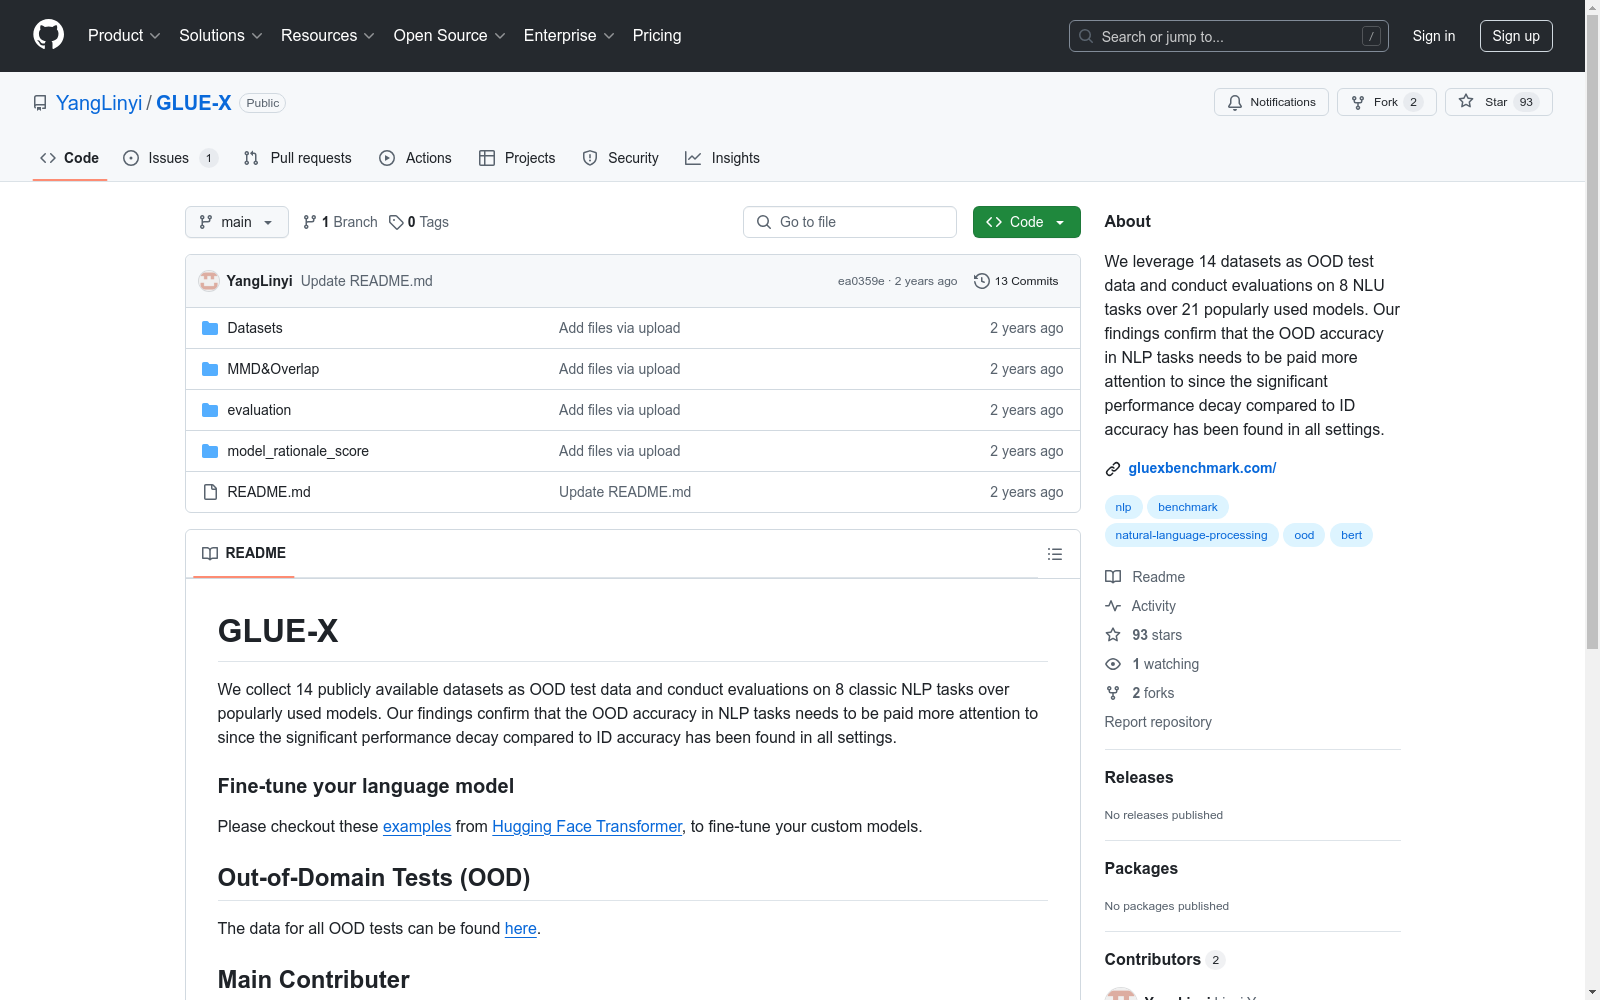Click Sign in
The height and width of the screenshot is (1000, 1600).
(x=1434, y=36)
